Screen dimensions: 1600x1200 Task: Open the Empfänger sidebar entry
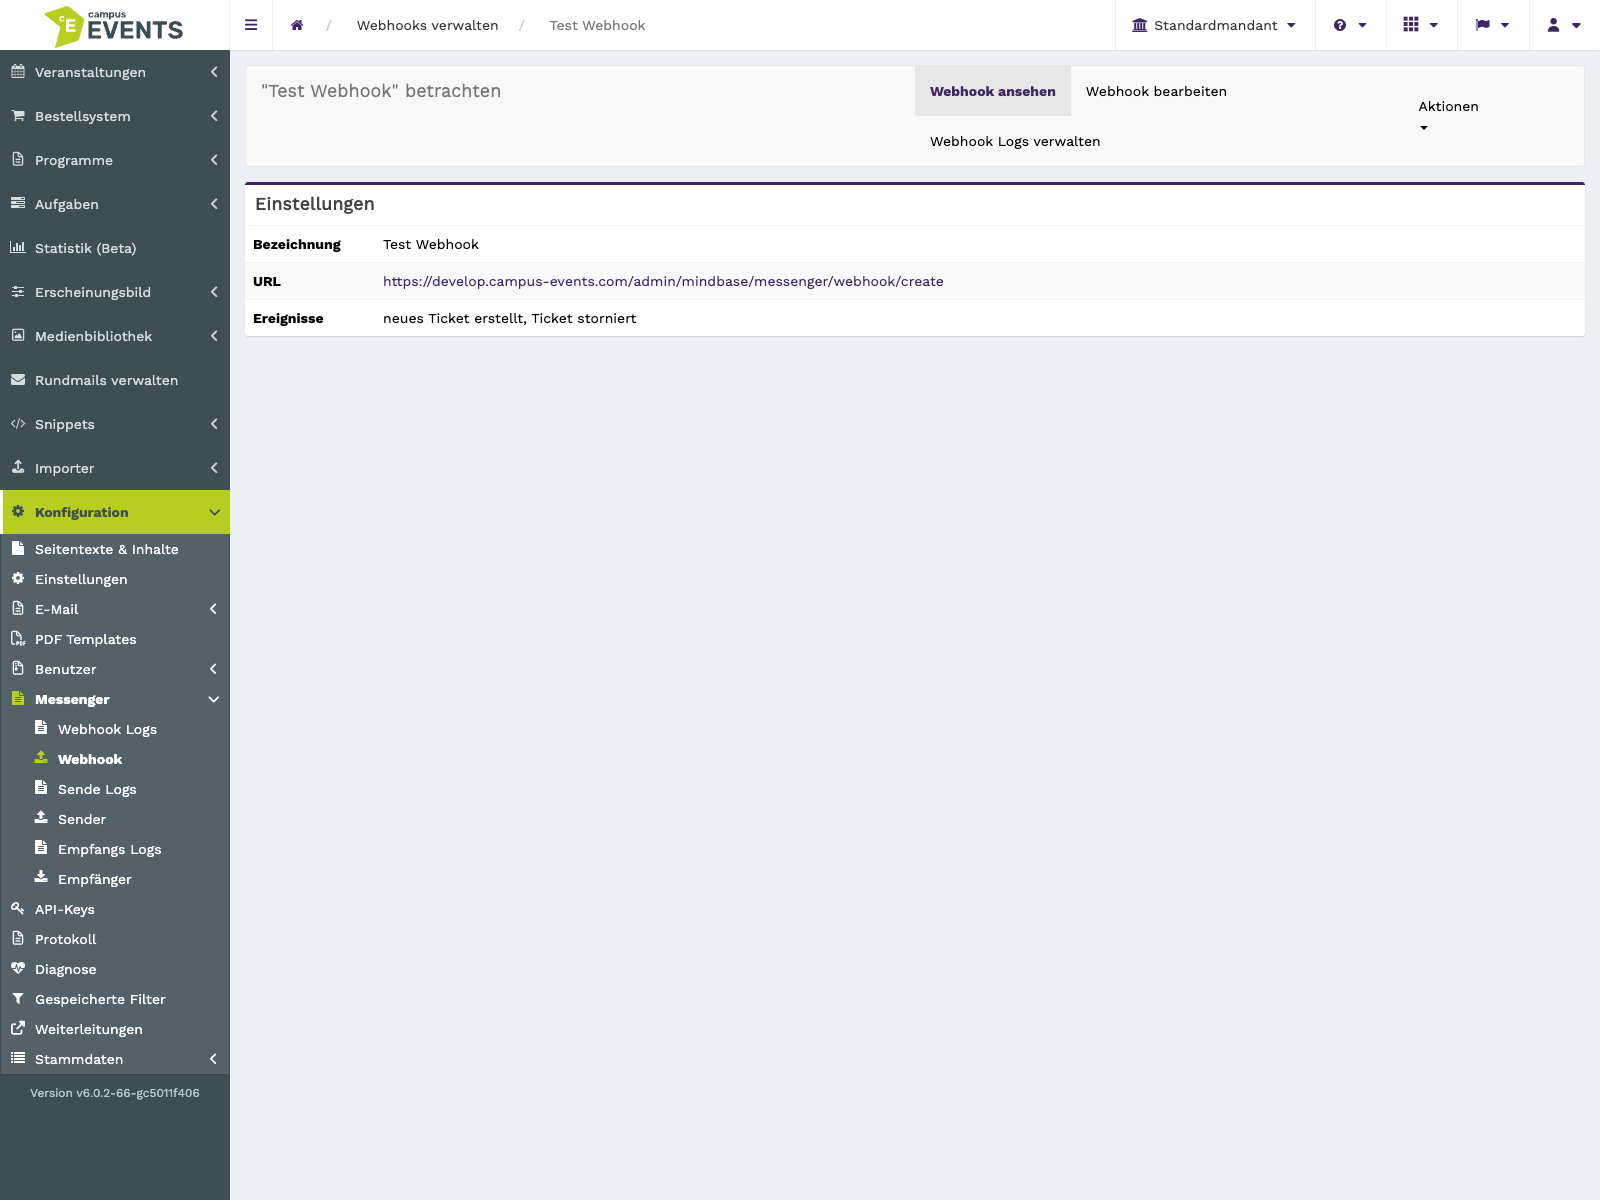115,879
